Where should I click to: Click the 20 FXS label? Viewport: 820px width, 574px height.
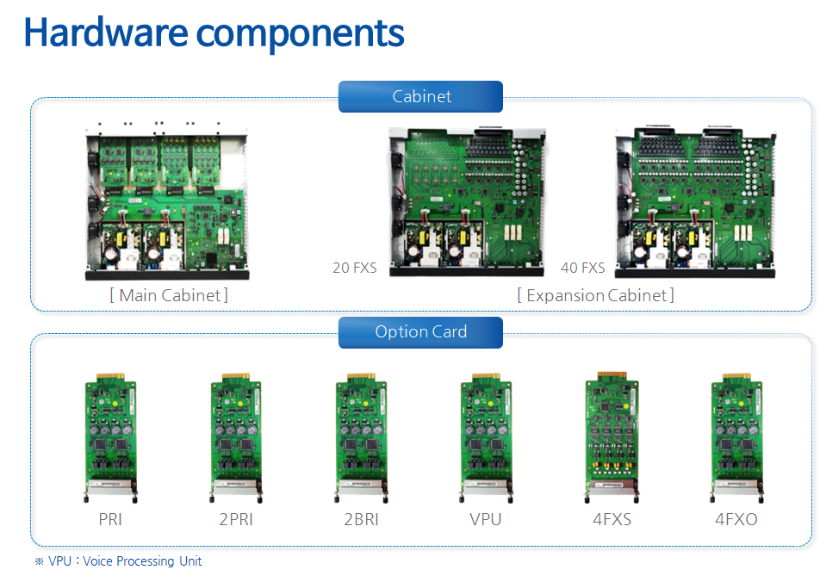click(355, 268)
